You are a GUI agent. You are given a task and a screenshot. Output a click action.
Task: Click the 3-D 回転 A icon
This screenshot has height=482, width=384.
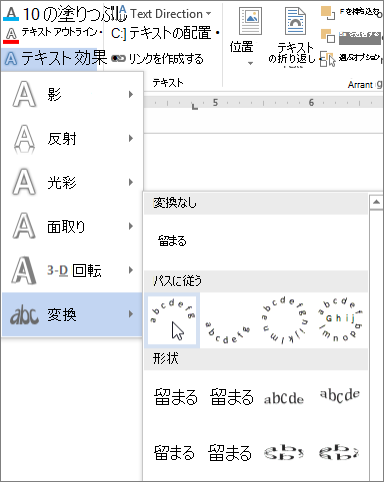coord(24,270)
